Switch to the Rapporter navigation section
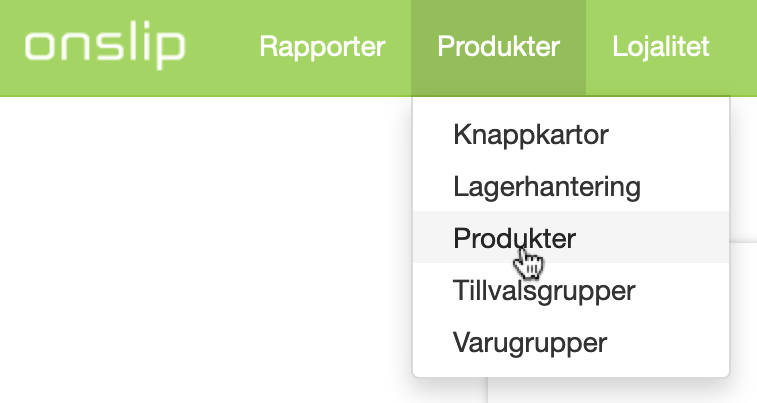757x403 pixels. click(322, 47)
